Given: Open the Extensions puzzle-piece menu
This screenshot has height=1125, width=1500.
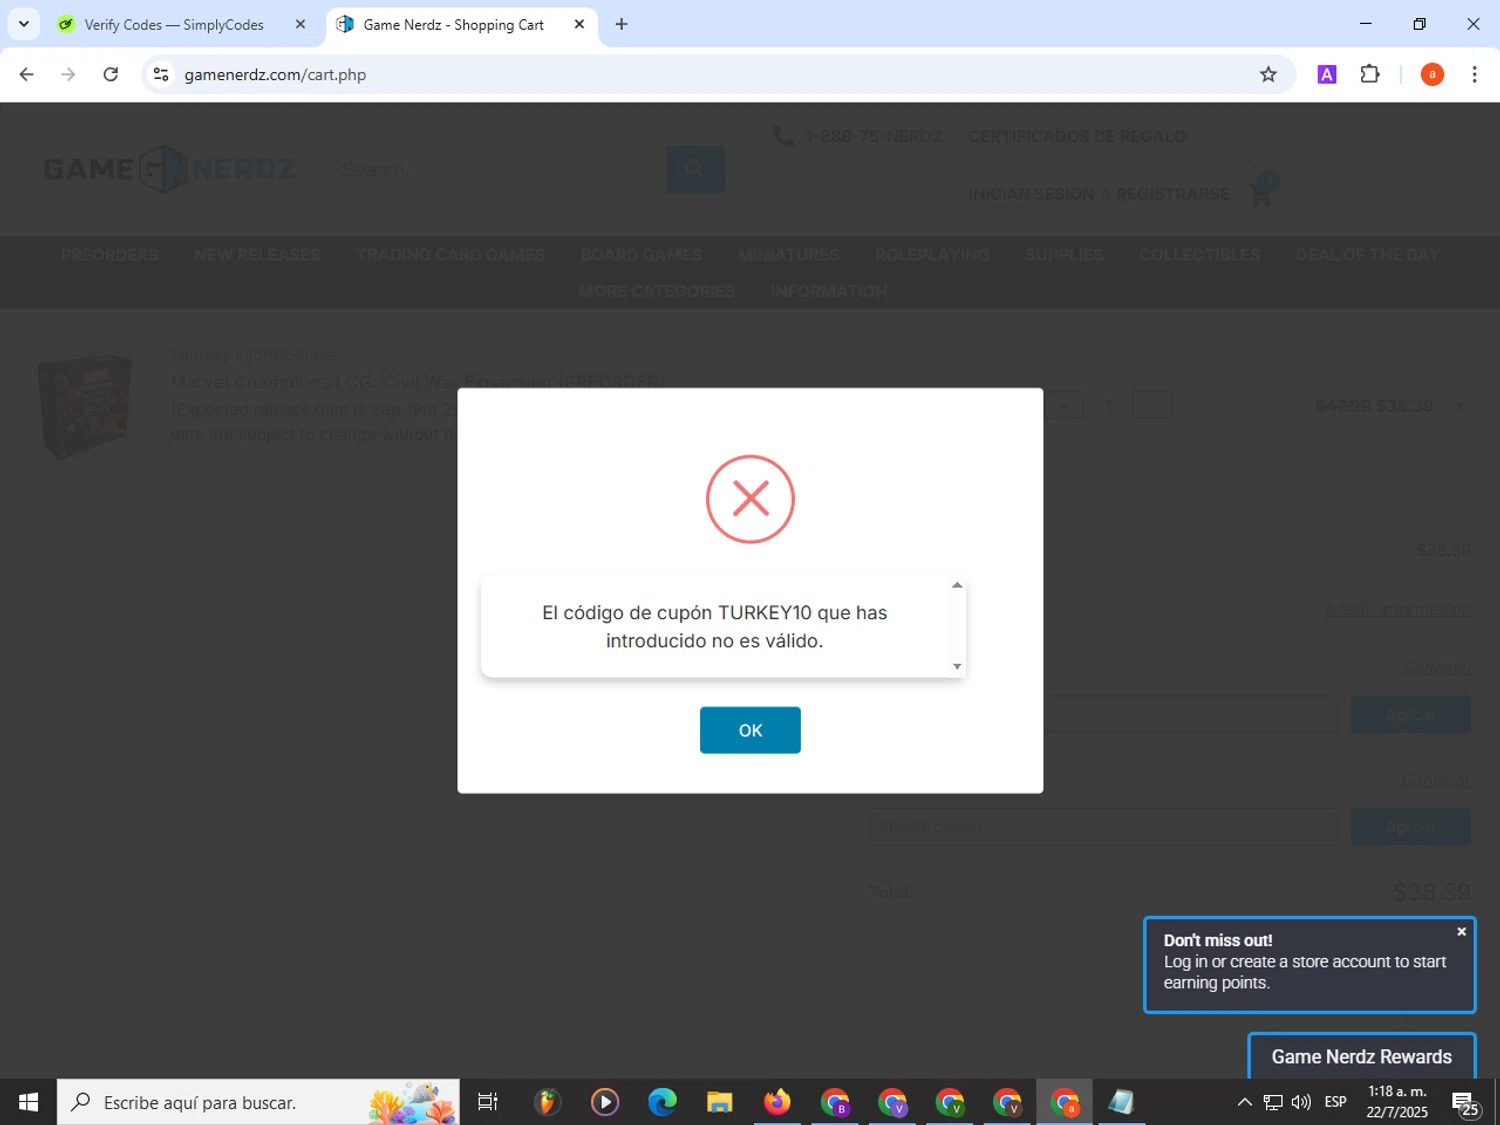Looking at the screenshot, I should click(x=1370, y=74).
